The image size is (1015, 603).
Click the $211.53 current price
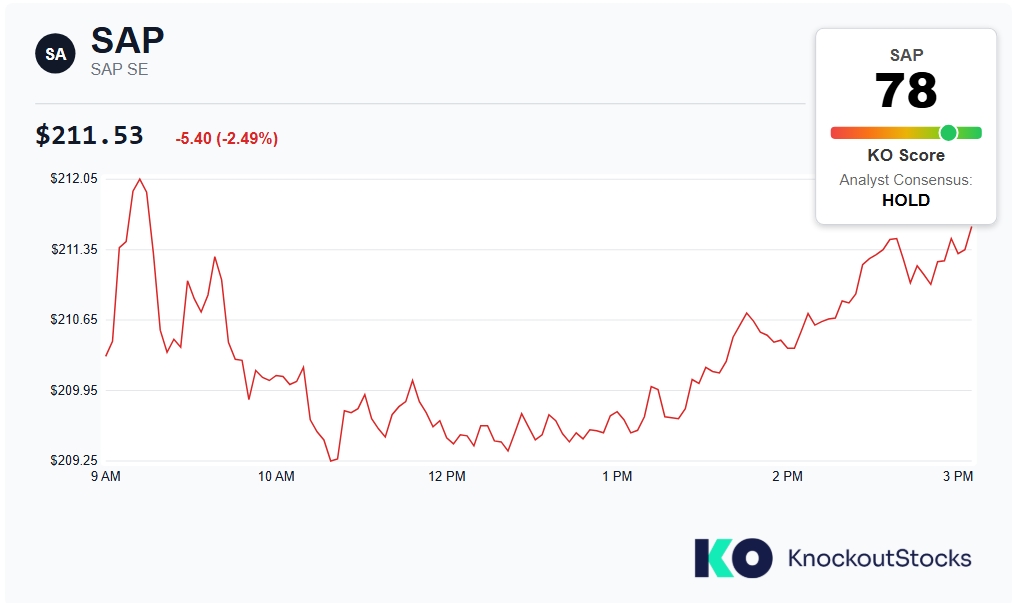89,135
